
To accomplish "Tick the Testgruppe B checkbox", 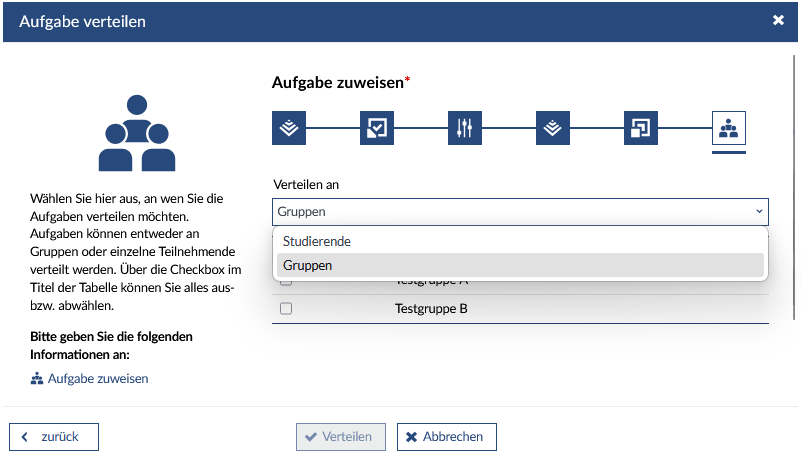I will pyautogui.click(x=286, y=309).
